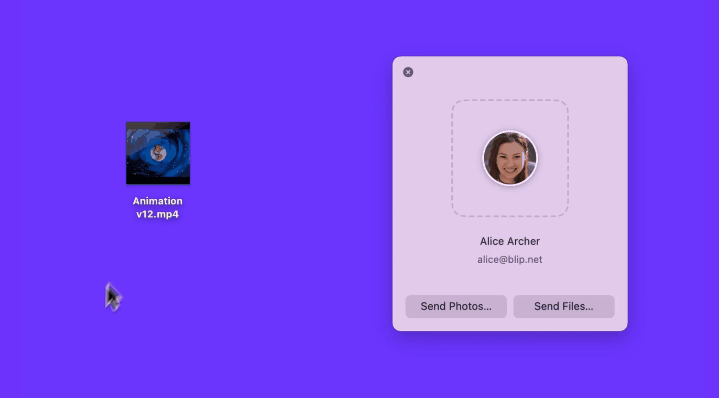Viewport: 719px width, 398px height.
Task: Close the Alice Archer sharing panel
Action: pos(408,72)
